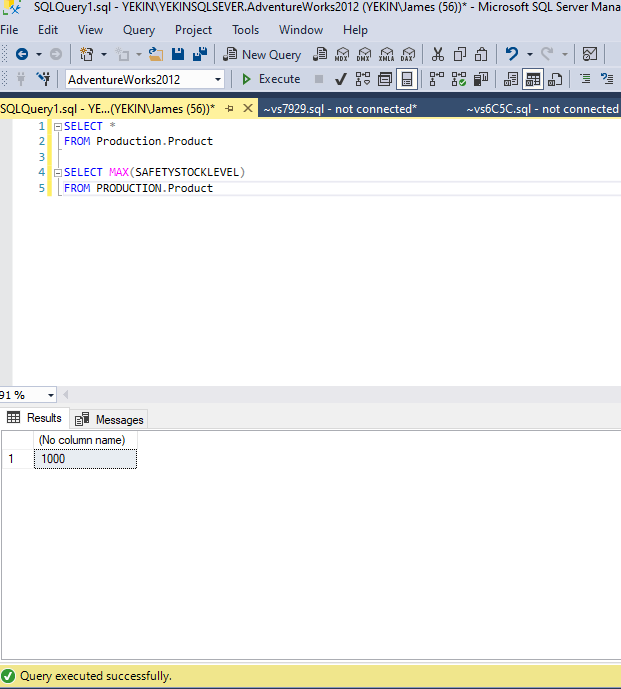
Task: Click the Activity Monitor icon
Action: coord(590,54)
